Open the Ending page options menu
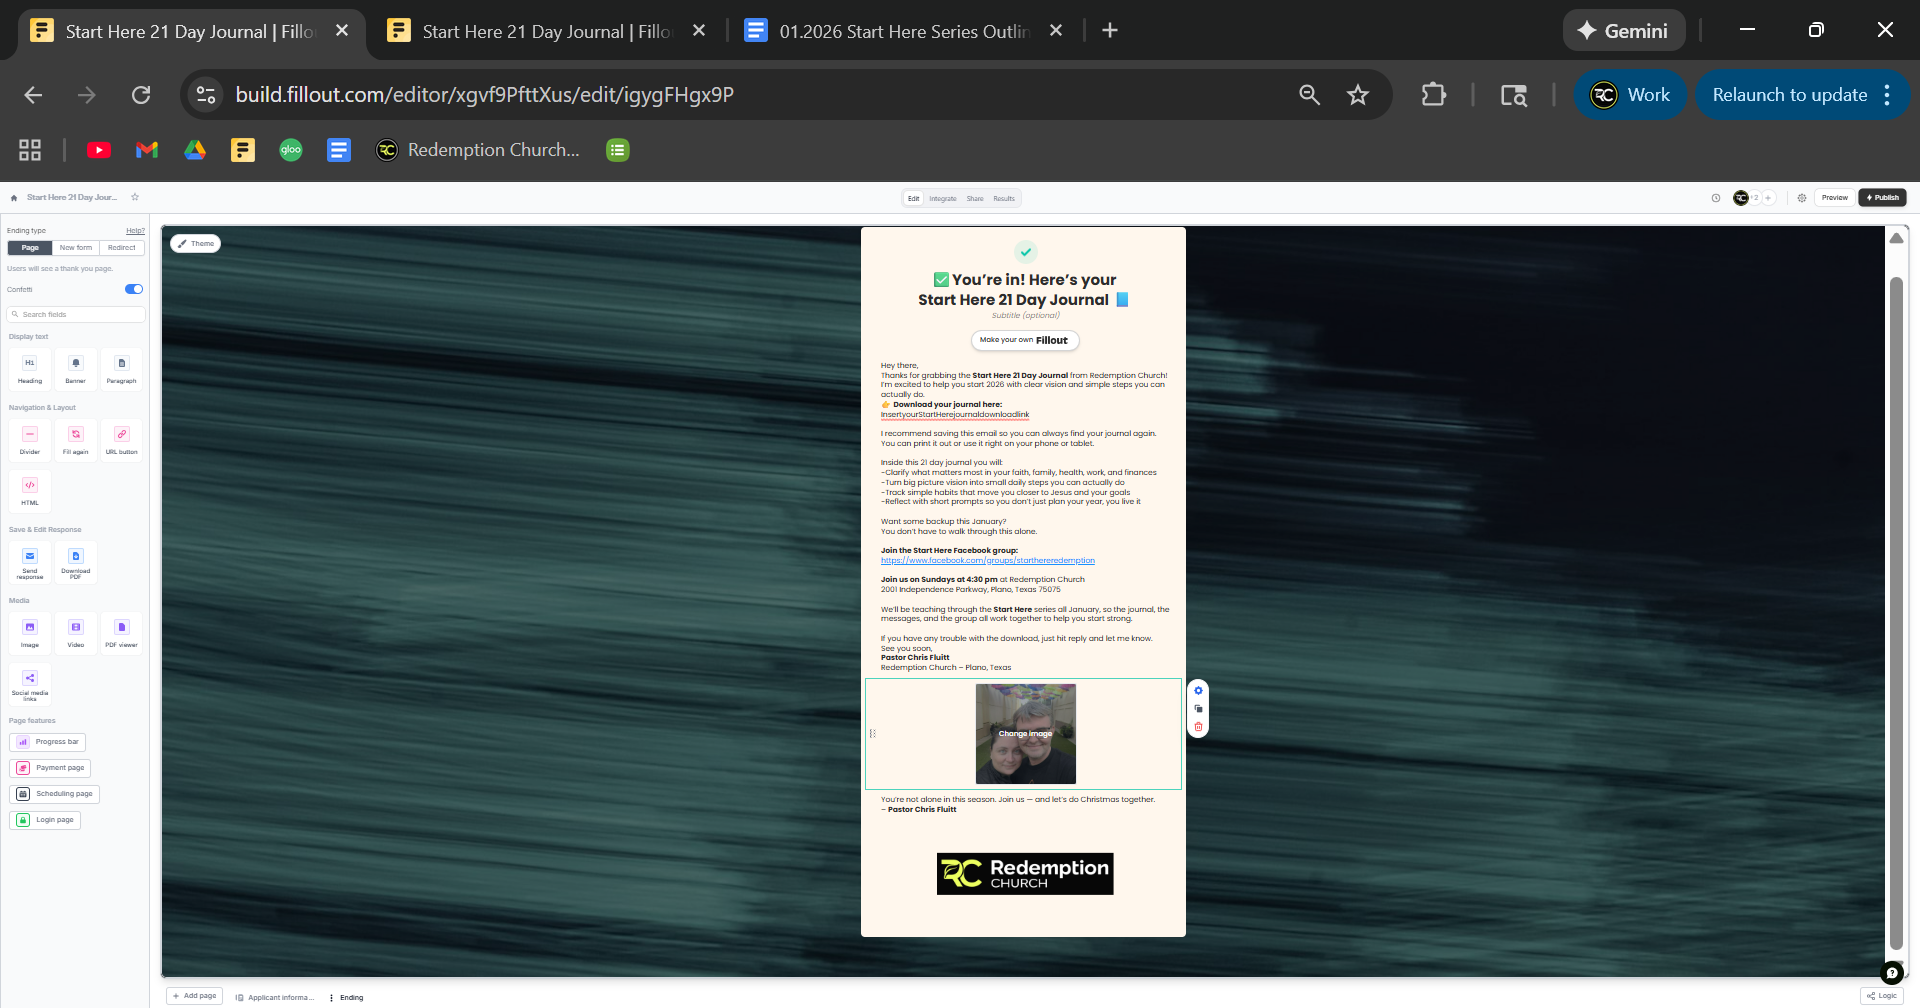 tap(331, 997)
